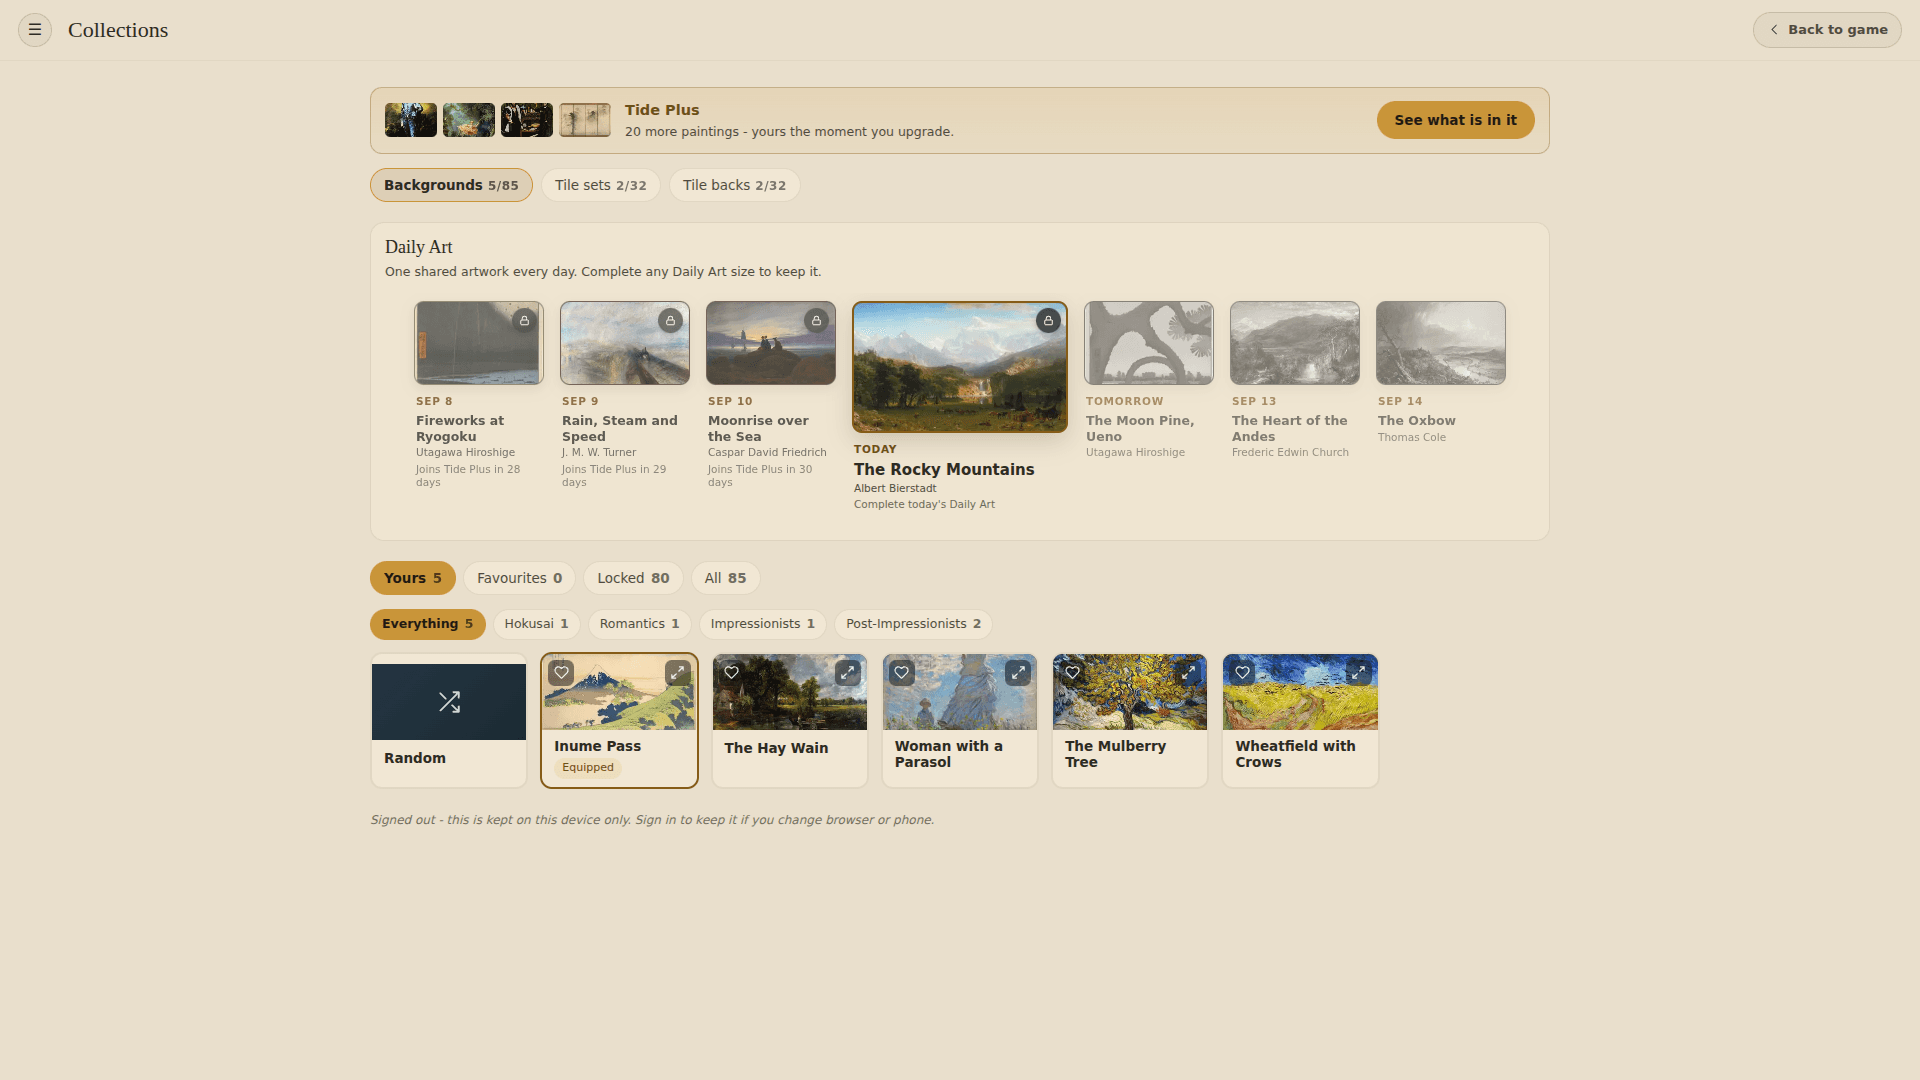Viewport: 1920px width, 1080px height.
Task: Filter by All 85
Action: [725, 578]
